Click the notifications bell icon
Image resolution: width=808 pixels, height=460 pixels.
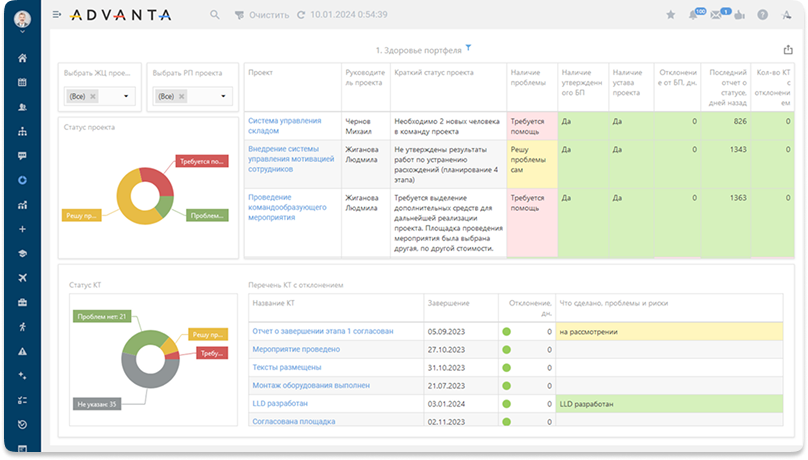(x=693, y=16)
